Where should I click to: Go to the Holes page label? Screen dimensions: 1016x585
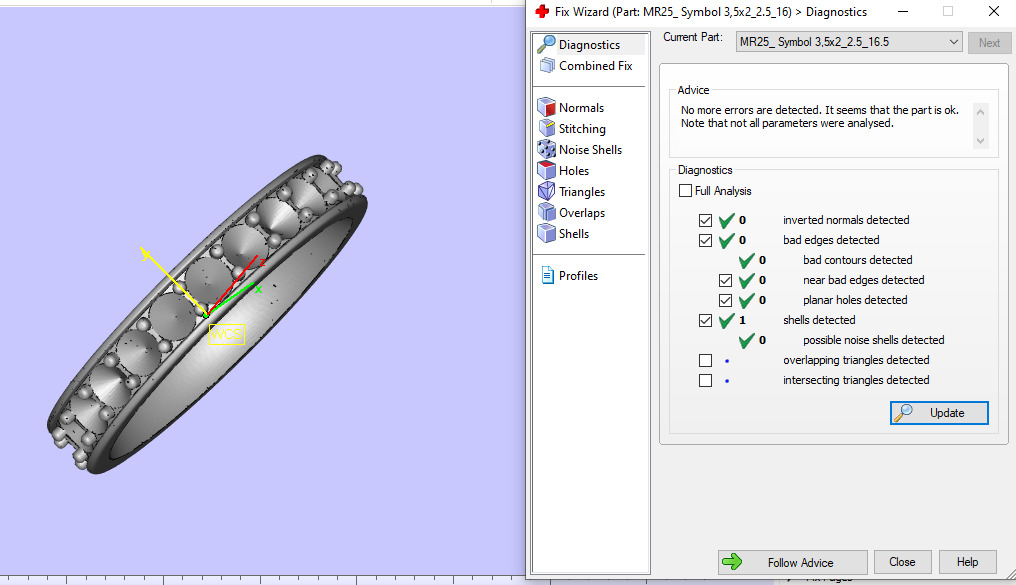pyautogui.click(x=574, y=170)
